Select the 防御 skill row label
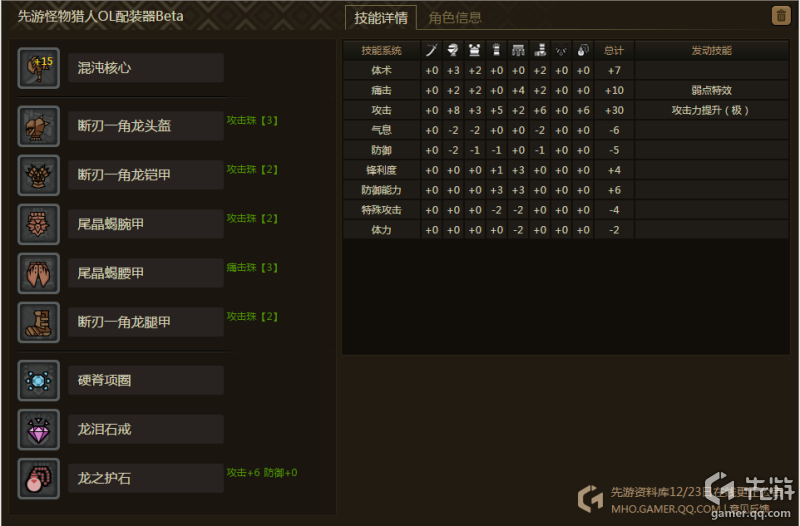This screenshot has width=800, height=526. [x=382, y=150]
